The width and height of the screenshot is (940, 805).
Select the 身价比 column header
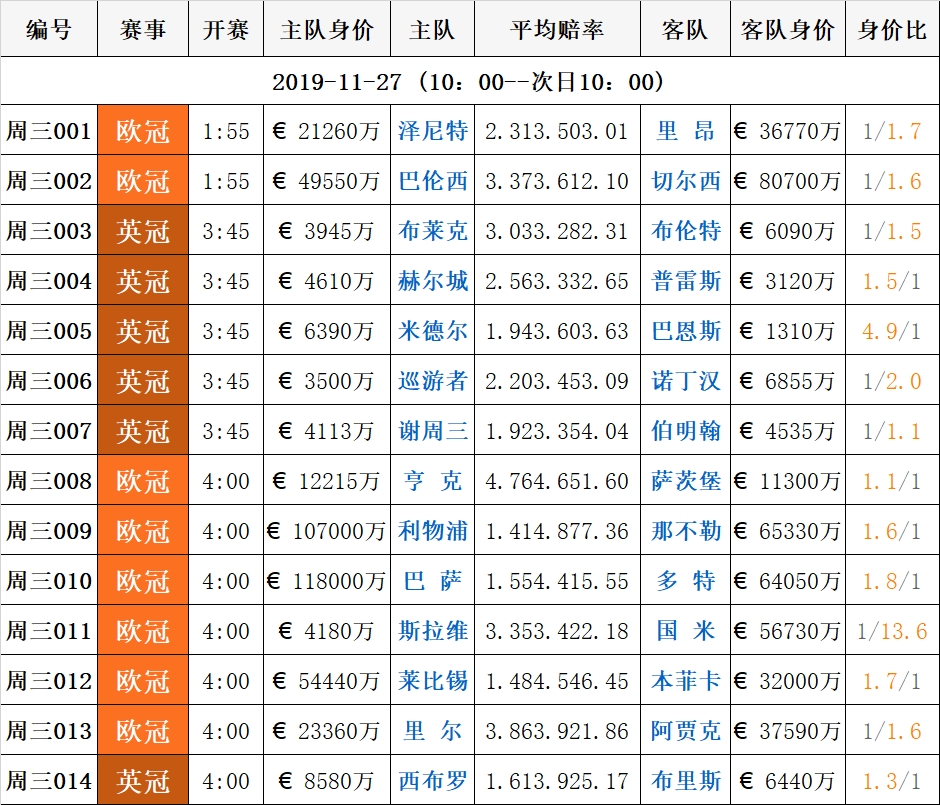892,29
